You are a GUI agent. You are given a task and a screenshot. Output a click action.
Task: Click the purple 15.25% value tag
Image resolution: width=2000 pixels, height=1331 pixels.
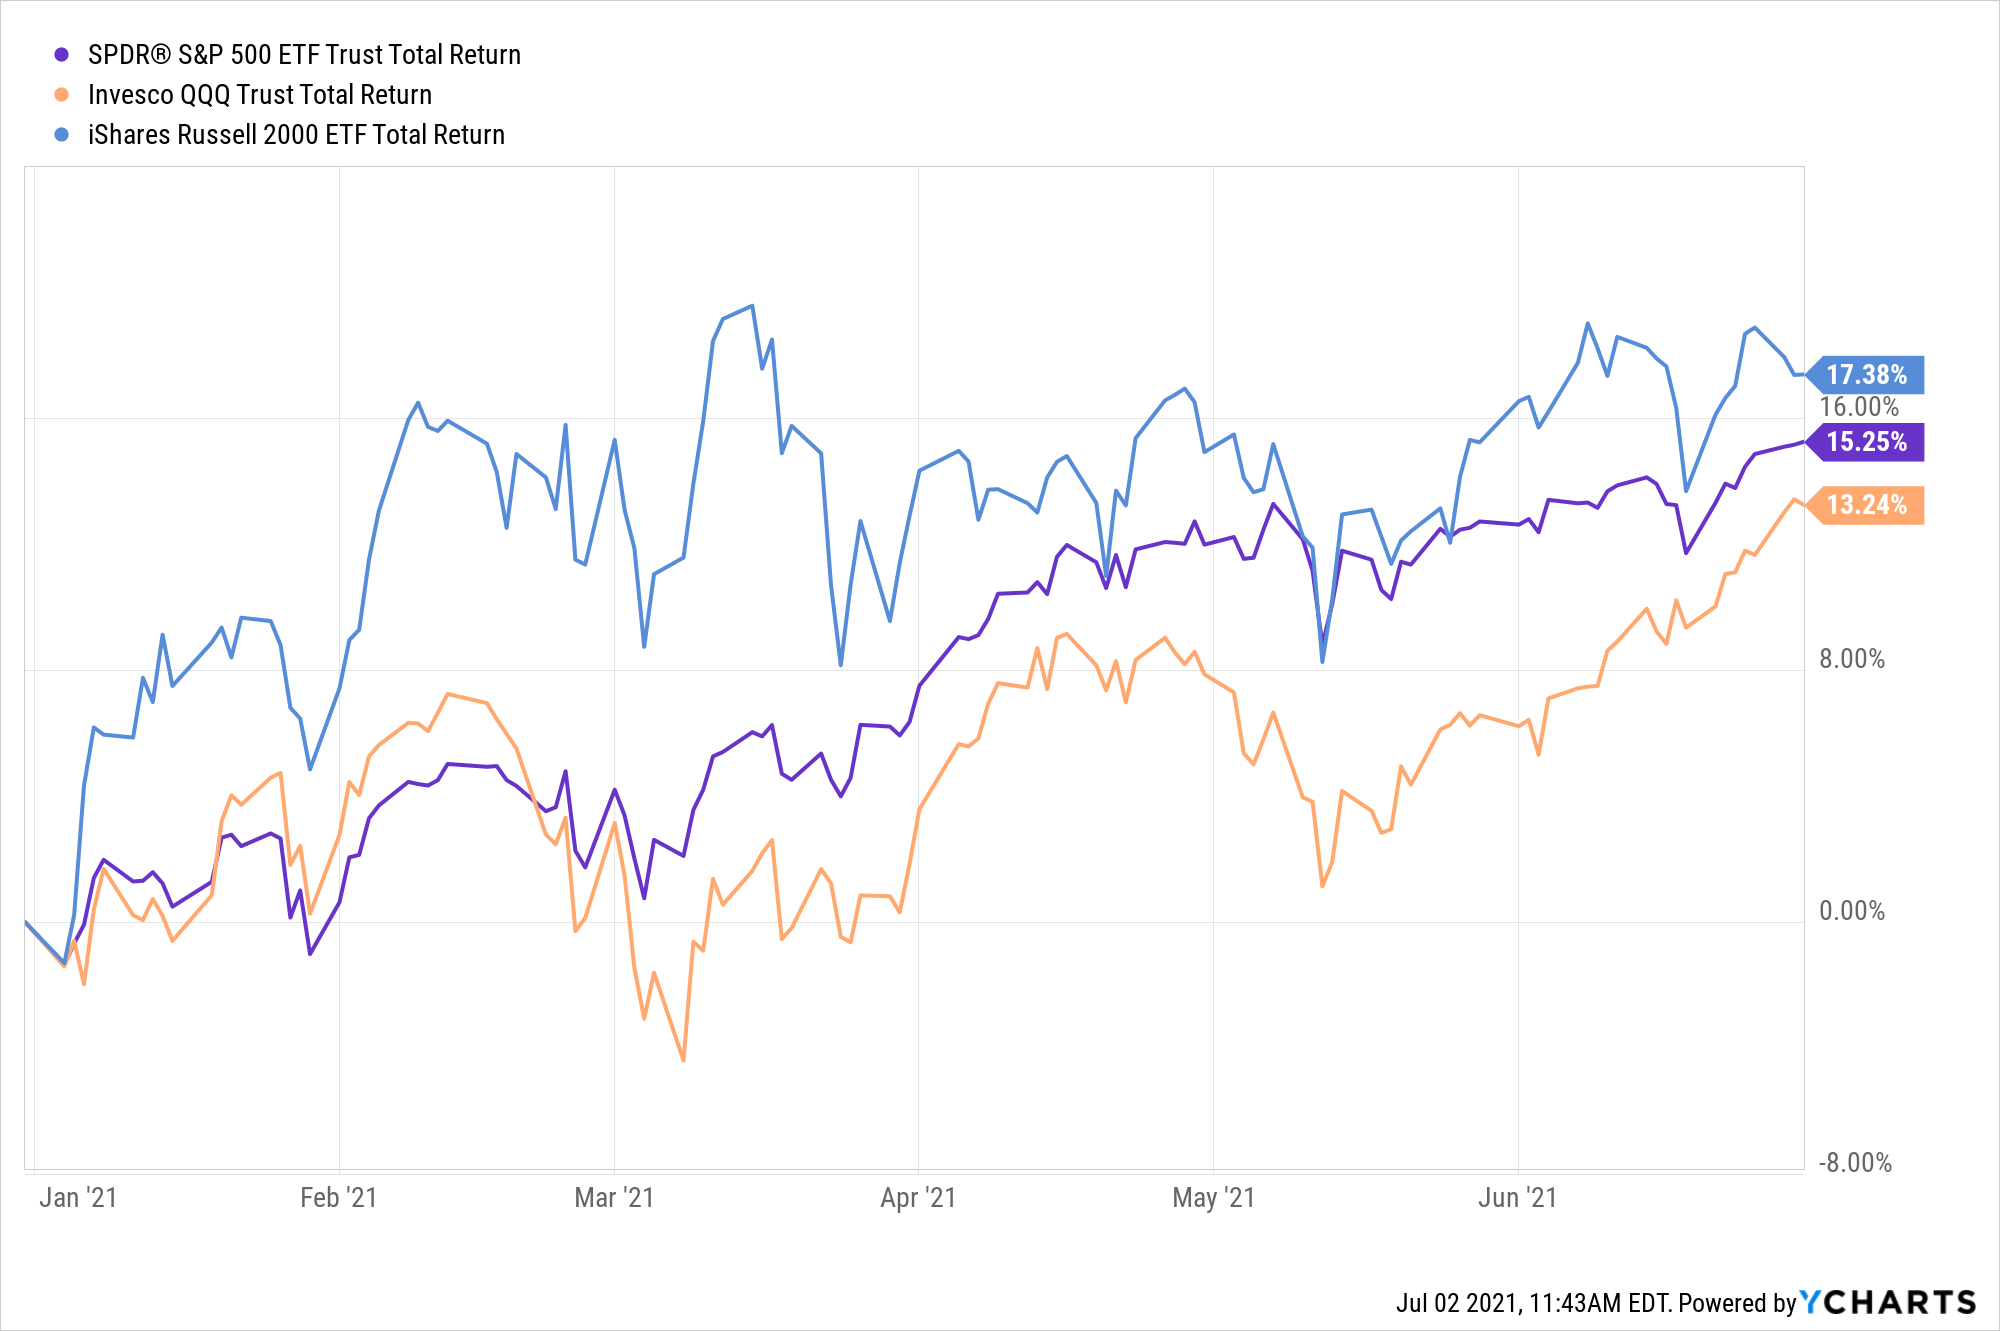[1866, 442]
